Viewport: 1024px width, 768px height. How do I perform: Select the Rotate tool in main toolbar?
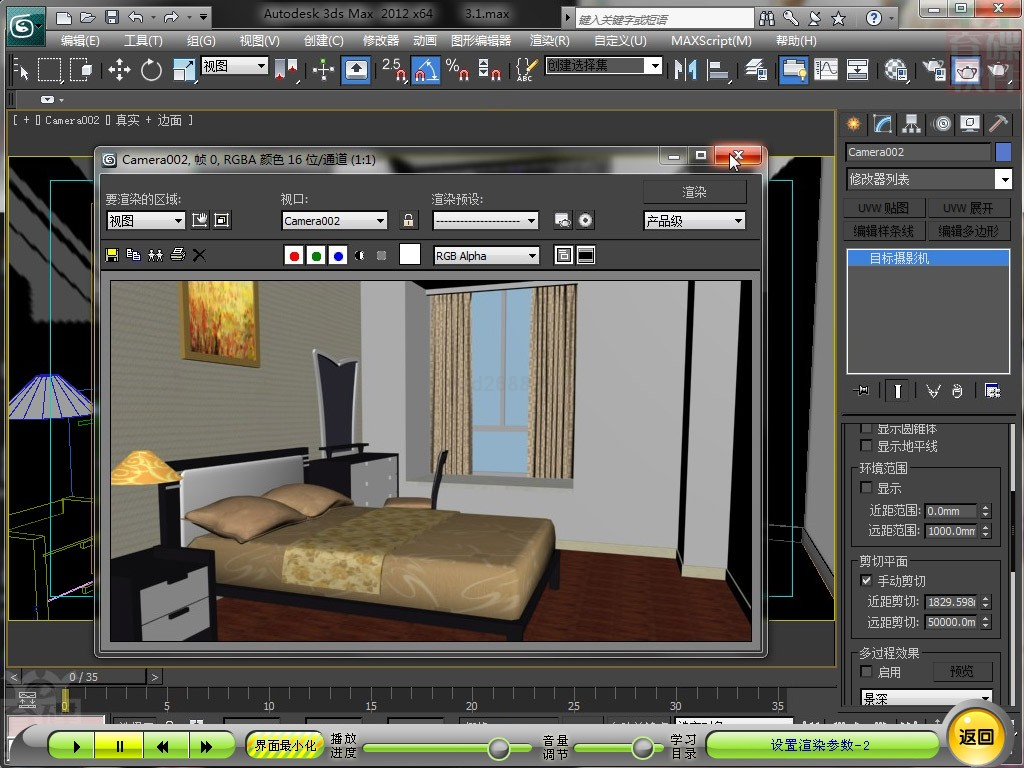[x=151, y=69]
